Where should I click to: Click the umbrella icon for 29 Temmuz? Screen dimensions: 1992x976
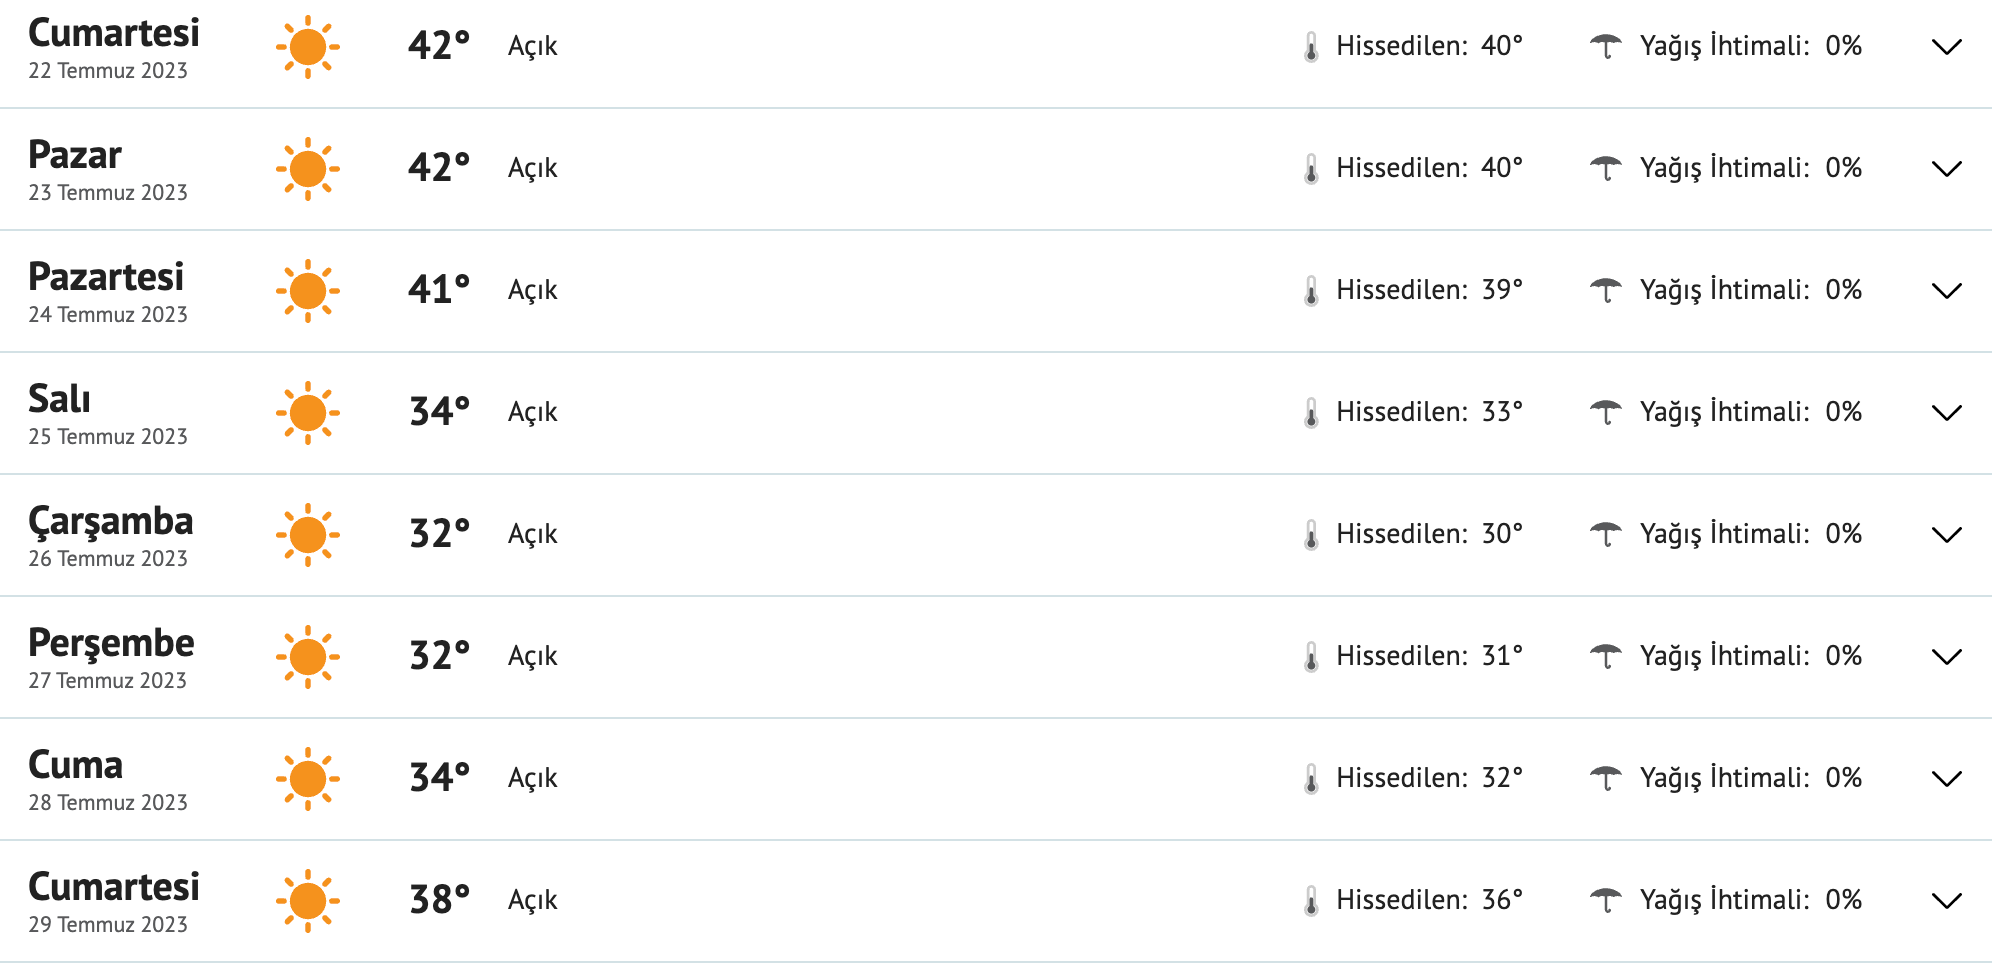tap(1606, 900)
